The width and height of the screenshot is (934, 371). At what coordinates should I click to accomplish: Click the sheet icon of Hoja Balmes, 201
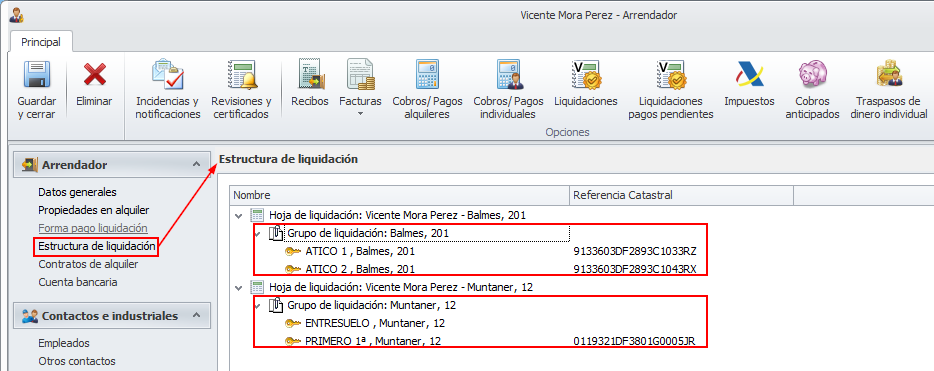click(x=257, y=215)
